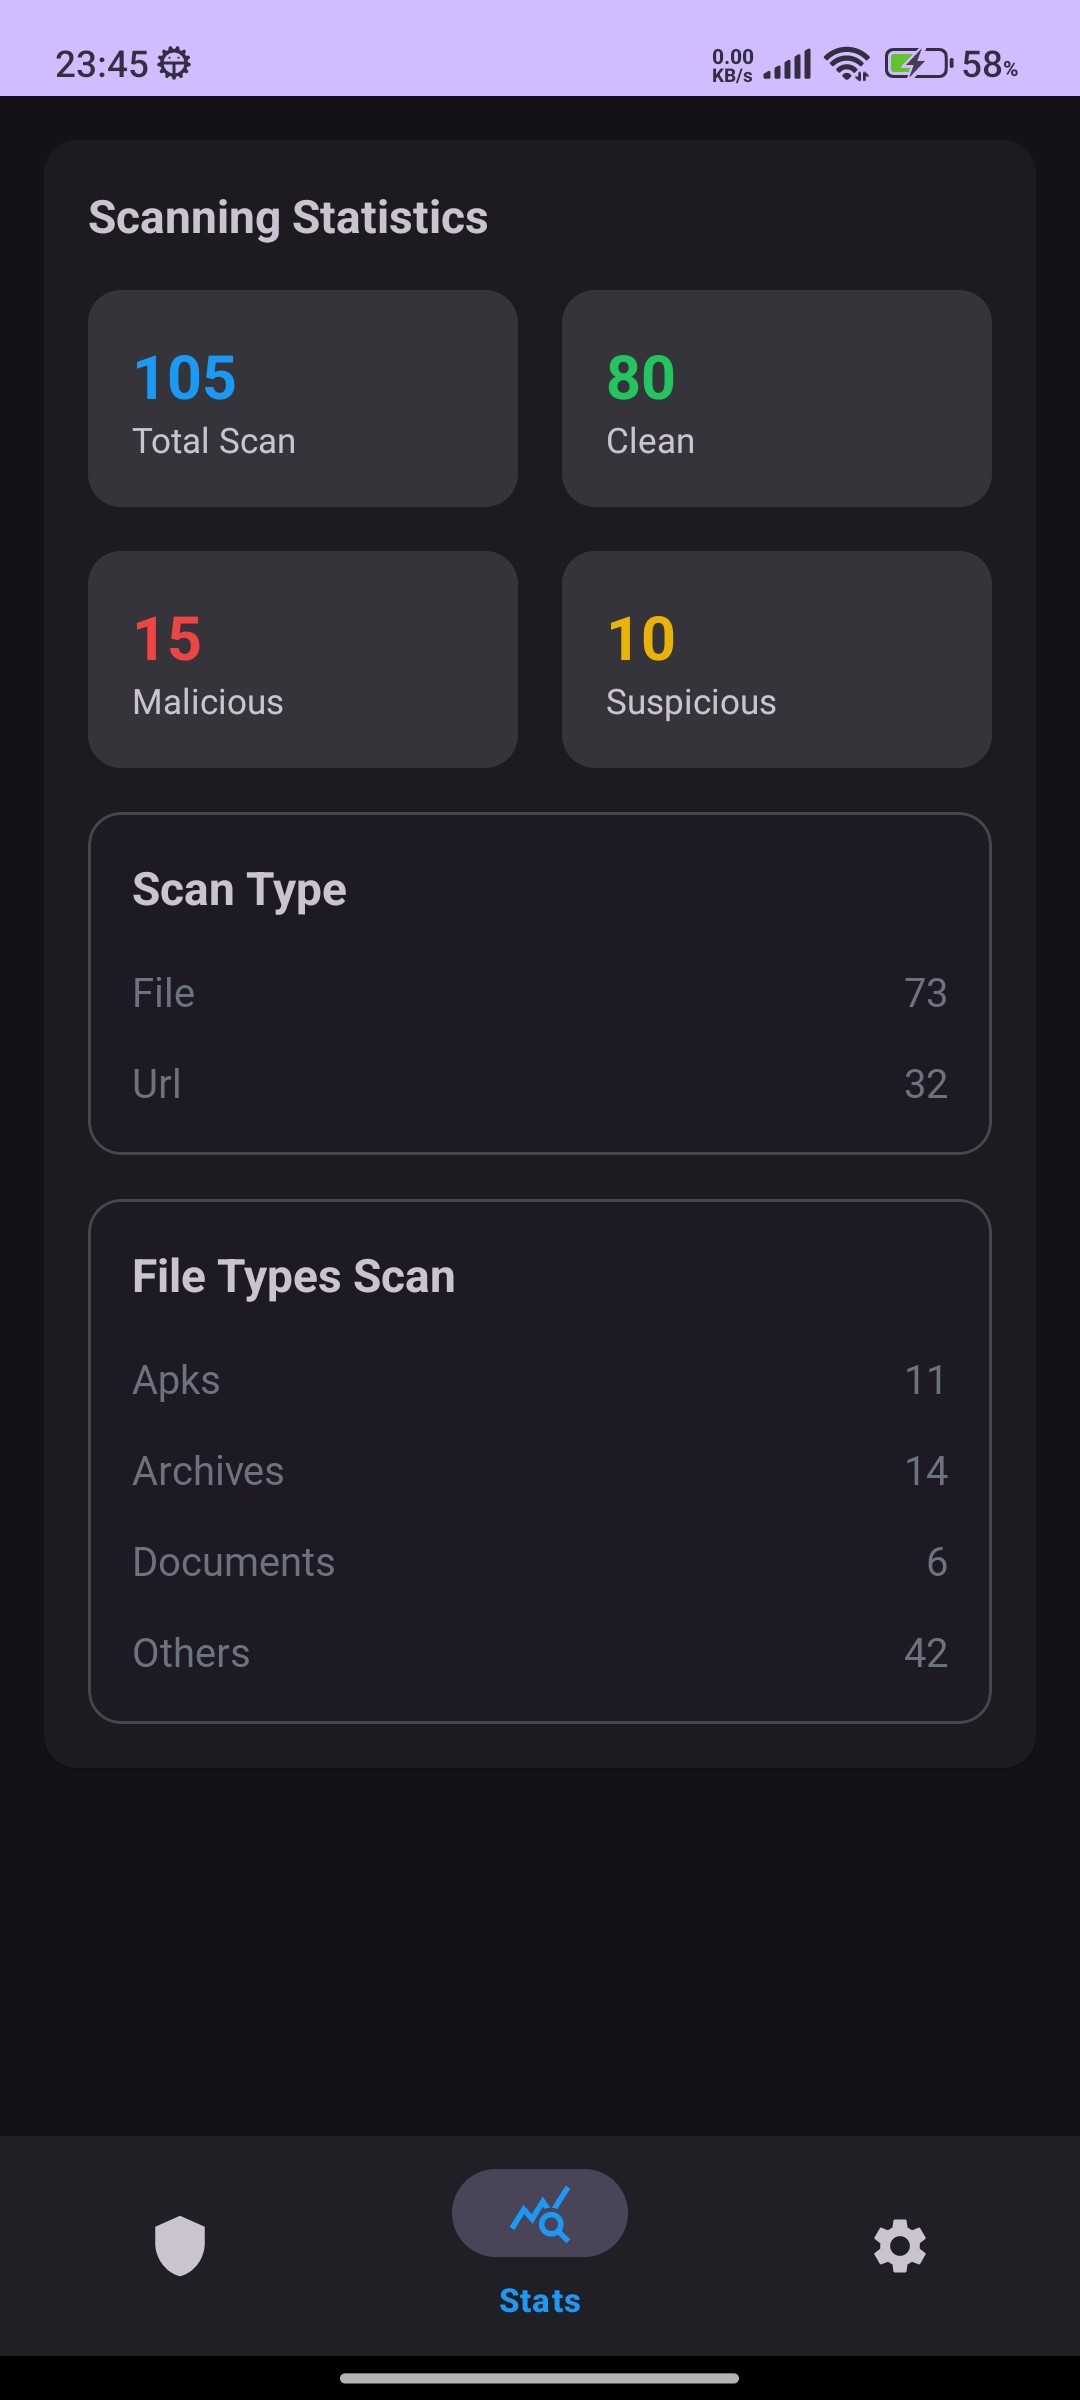
Task: Tap the Documents file type row
Action: (x=540, y=1562)
